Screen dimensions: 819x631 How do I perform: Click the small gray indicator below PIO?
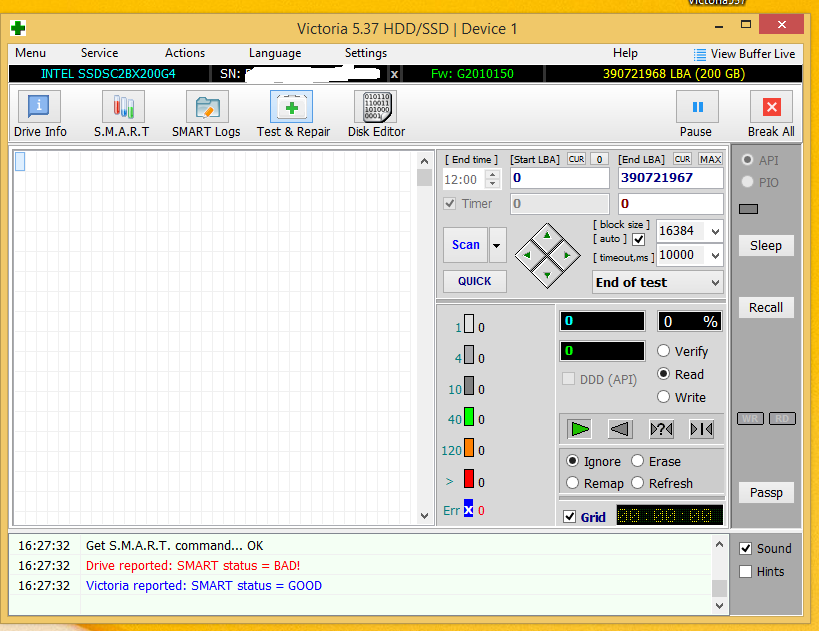748,209
